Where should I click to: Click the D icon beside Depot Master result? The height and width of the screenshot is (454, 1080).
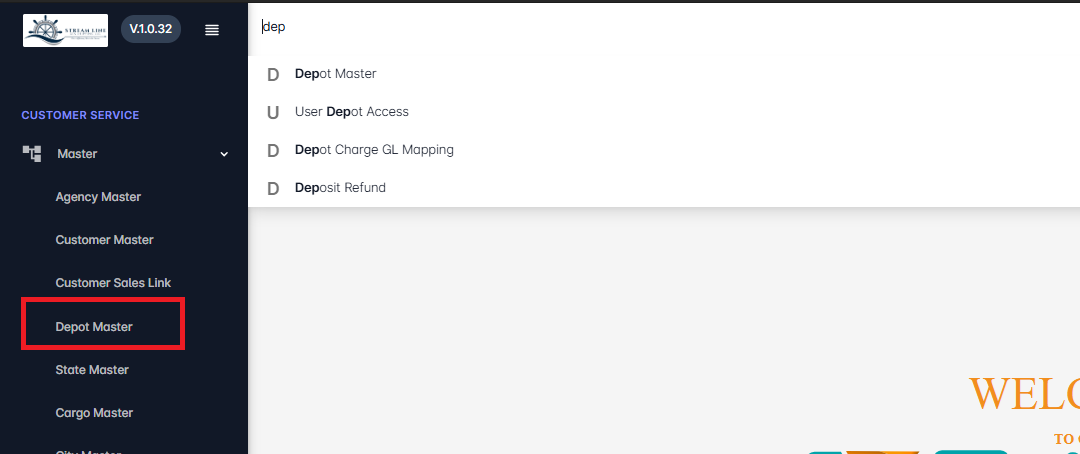click(273, 74)
